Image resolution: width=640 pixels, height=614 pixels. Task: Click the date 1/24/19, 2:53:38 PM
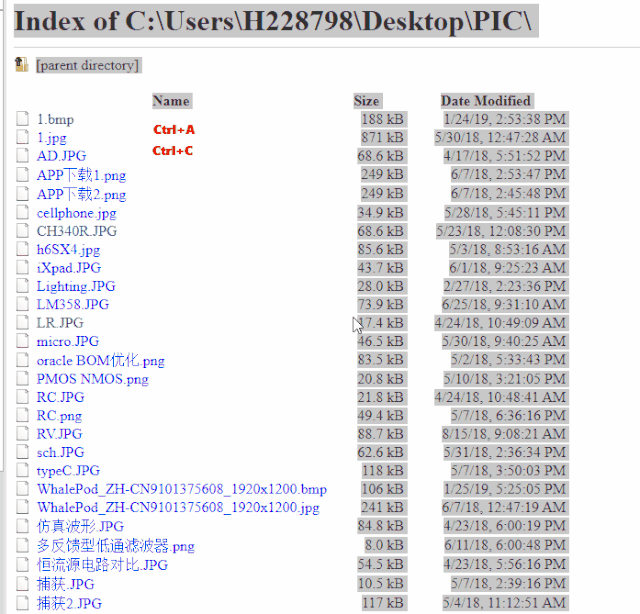pos(505,119)
